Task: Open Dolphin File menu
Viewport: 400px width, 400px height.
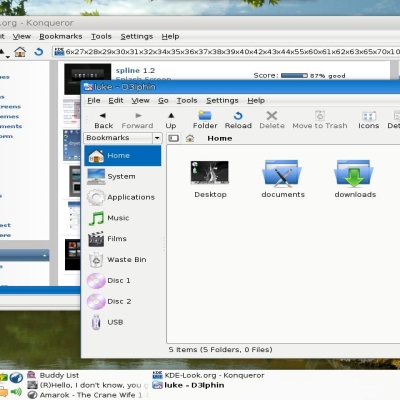Action: pyautogui.click(x=94, y=100)
